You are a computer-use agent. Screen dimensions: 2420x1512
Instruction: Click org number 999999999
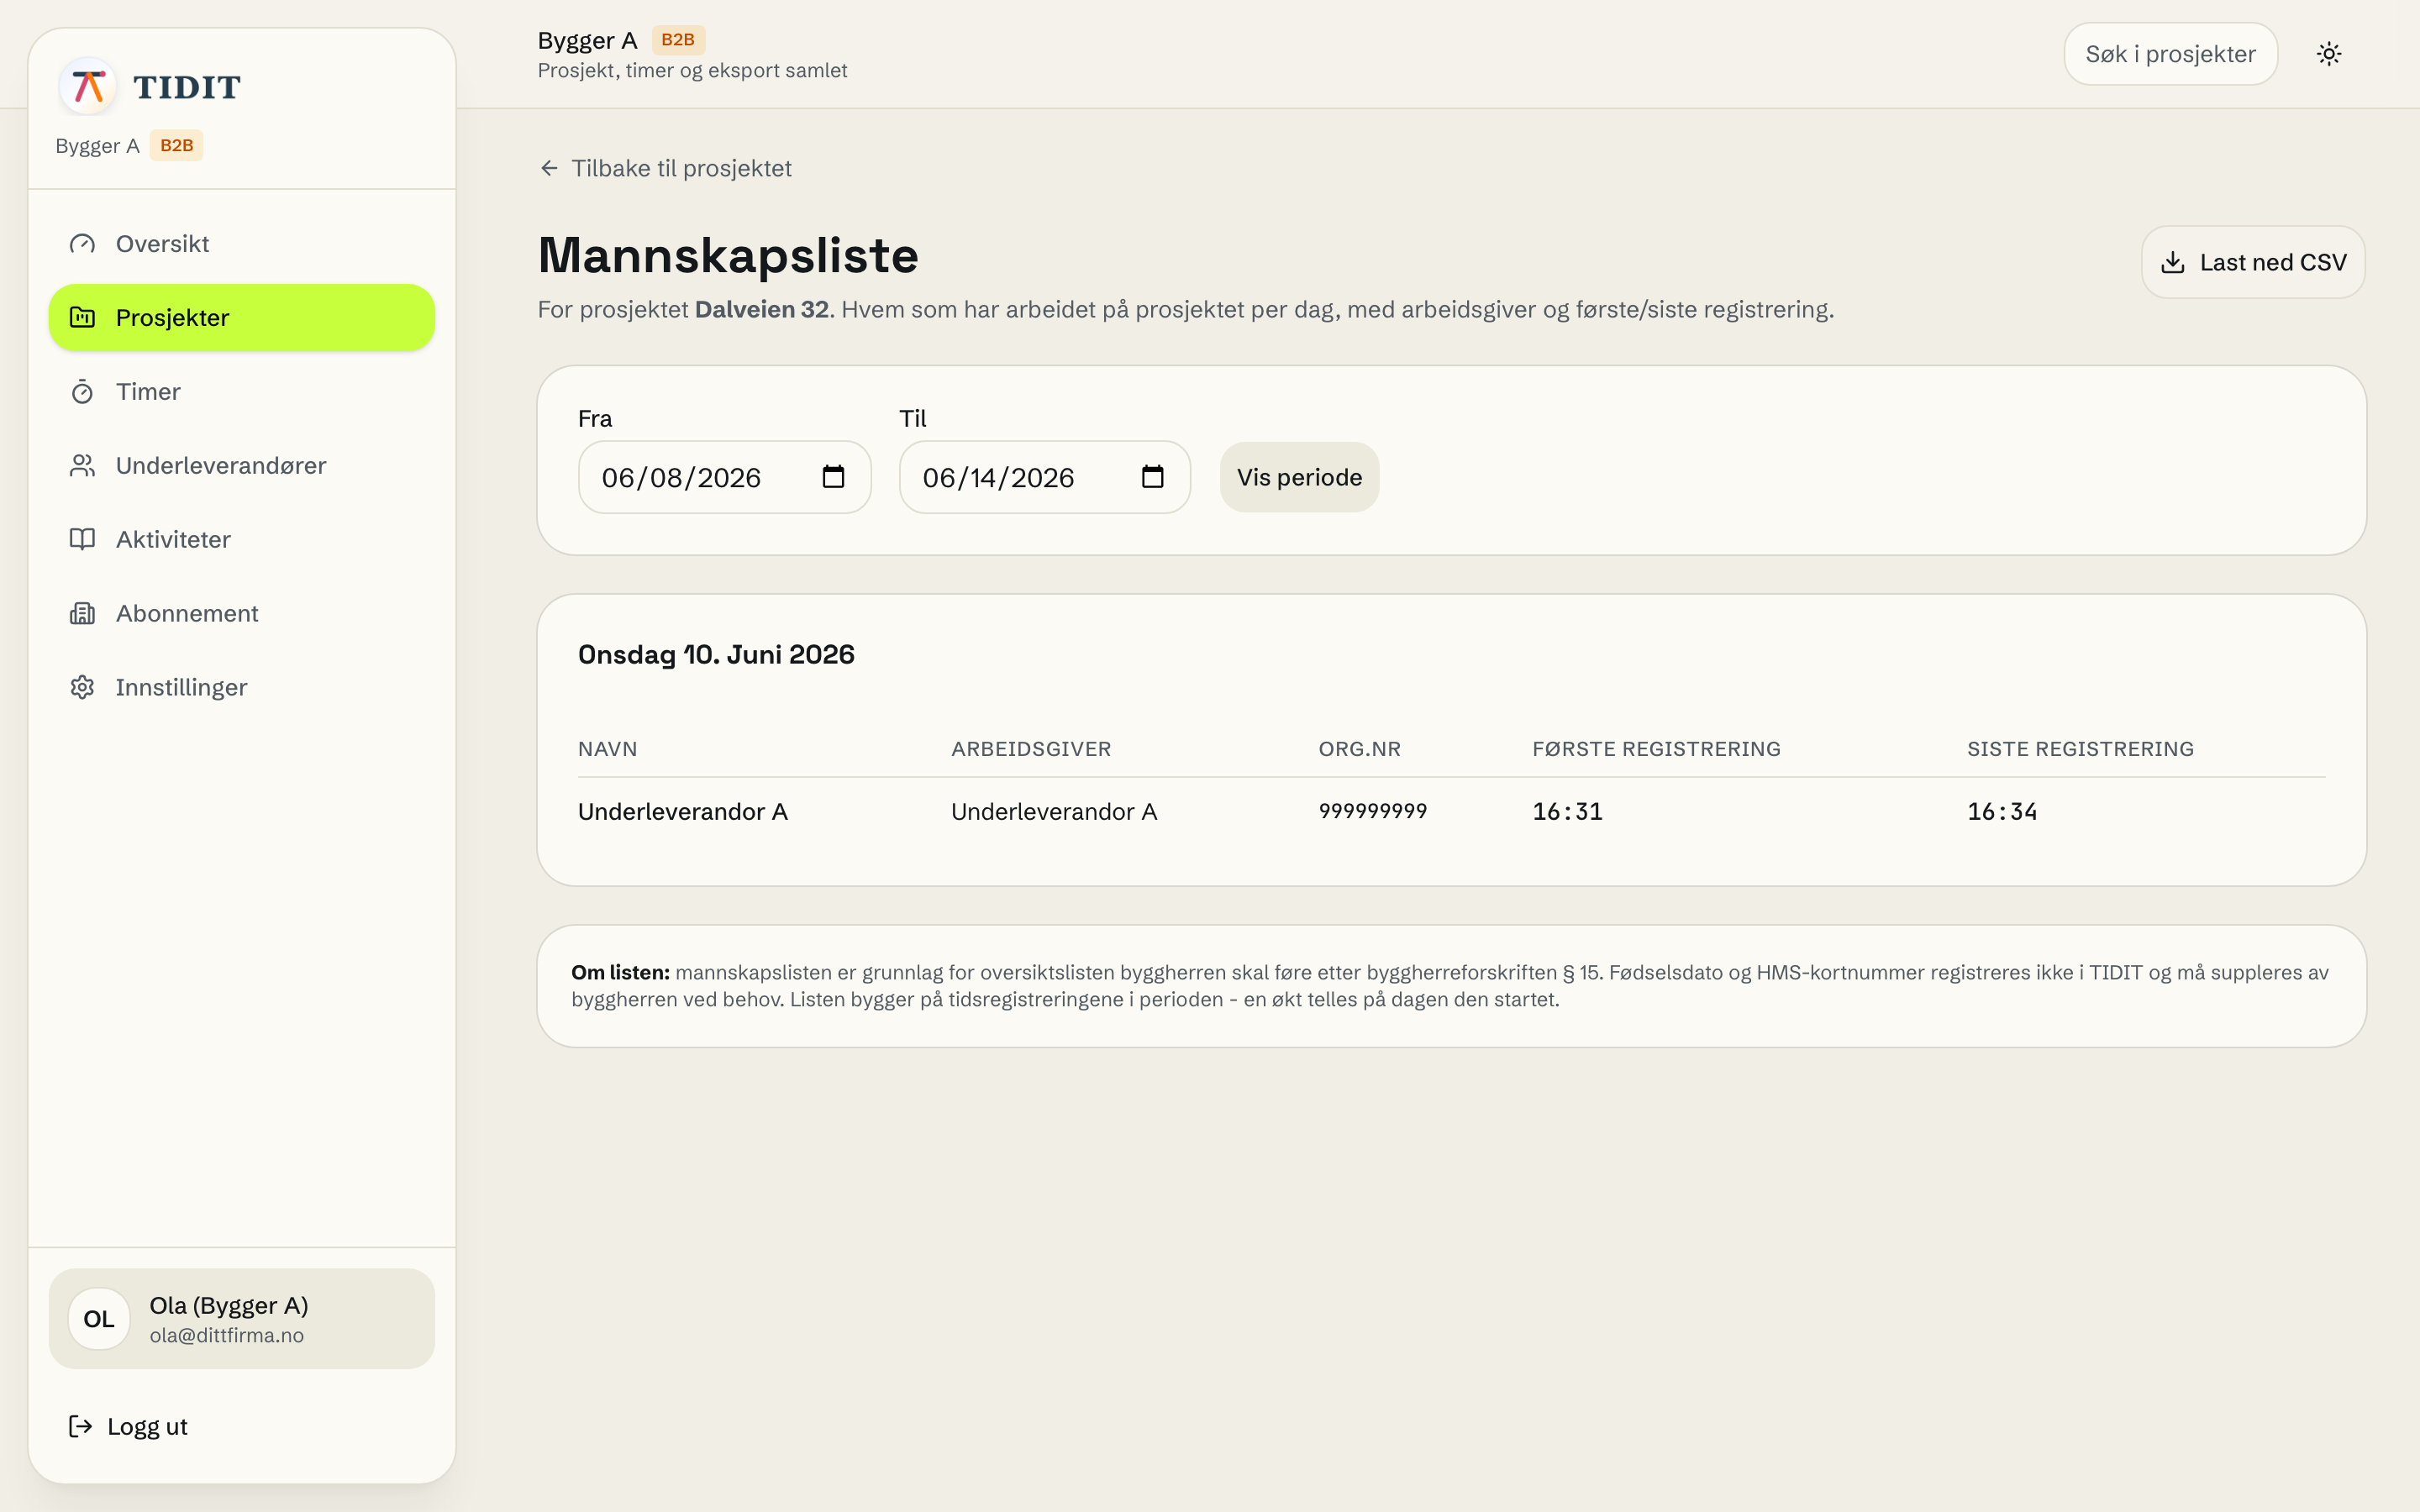(1372, 812)
